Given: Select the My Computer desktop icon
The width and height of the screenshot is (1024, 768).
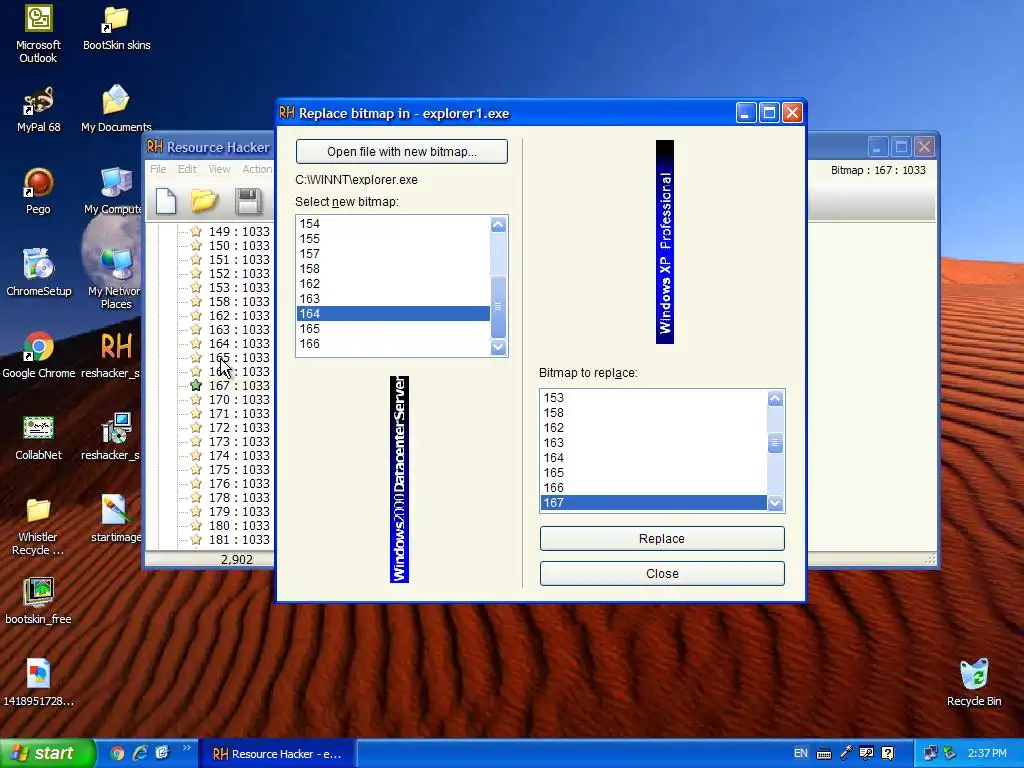Looking at the screenshot, I should click(114, 191).
